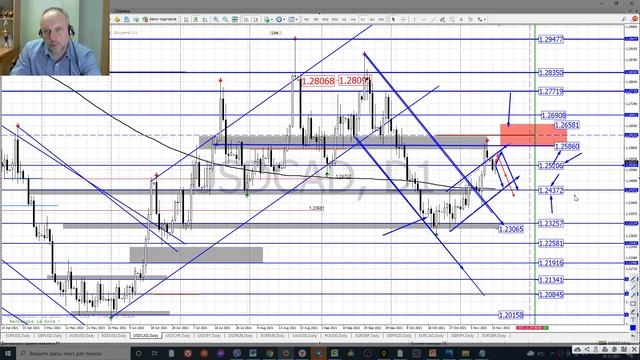The width and height of the screenshot is (640, 360).
Task: Select the text (A) tool
Action: [x=461, y=19]
